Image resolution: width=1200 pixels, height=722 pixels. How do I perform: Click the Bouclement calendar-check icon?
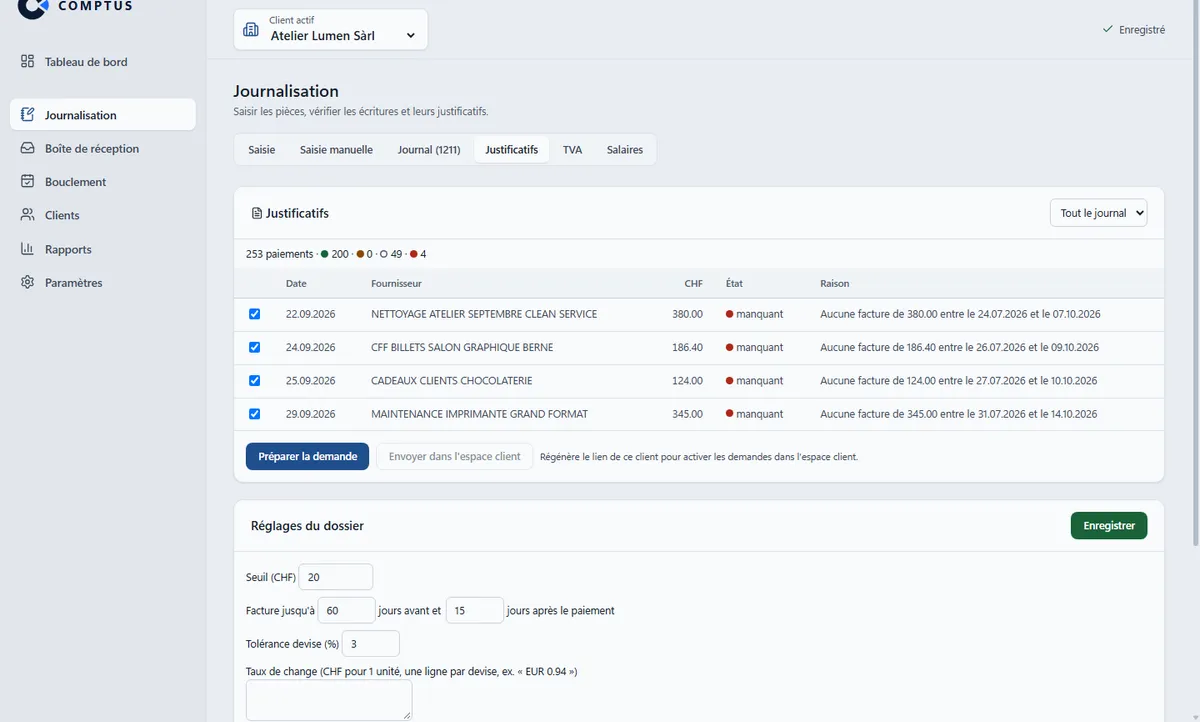tap(28, 182)
